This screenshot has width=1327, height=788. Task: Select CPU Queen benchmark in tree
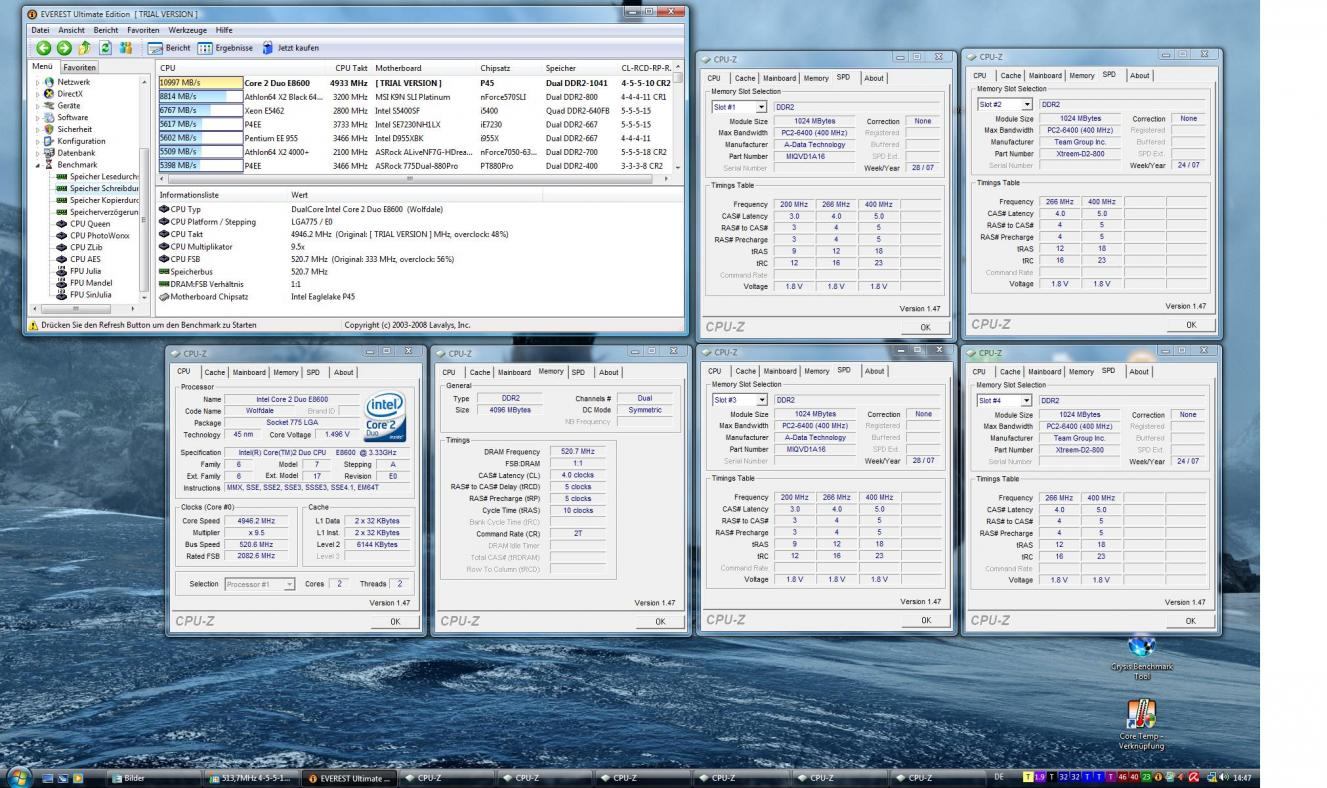(91, 224)
